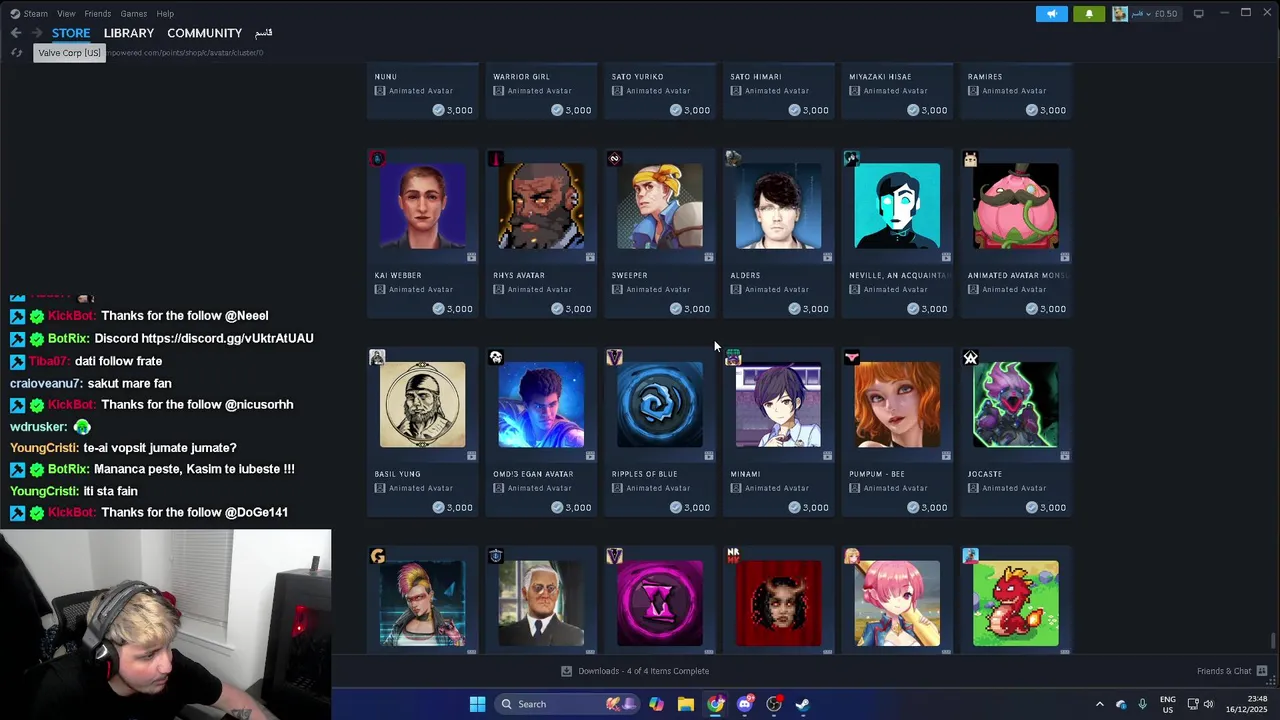Select the green-background red dragon pixel avatar
Viewport: 1280px width, 720px height.
coord(1016,603)
